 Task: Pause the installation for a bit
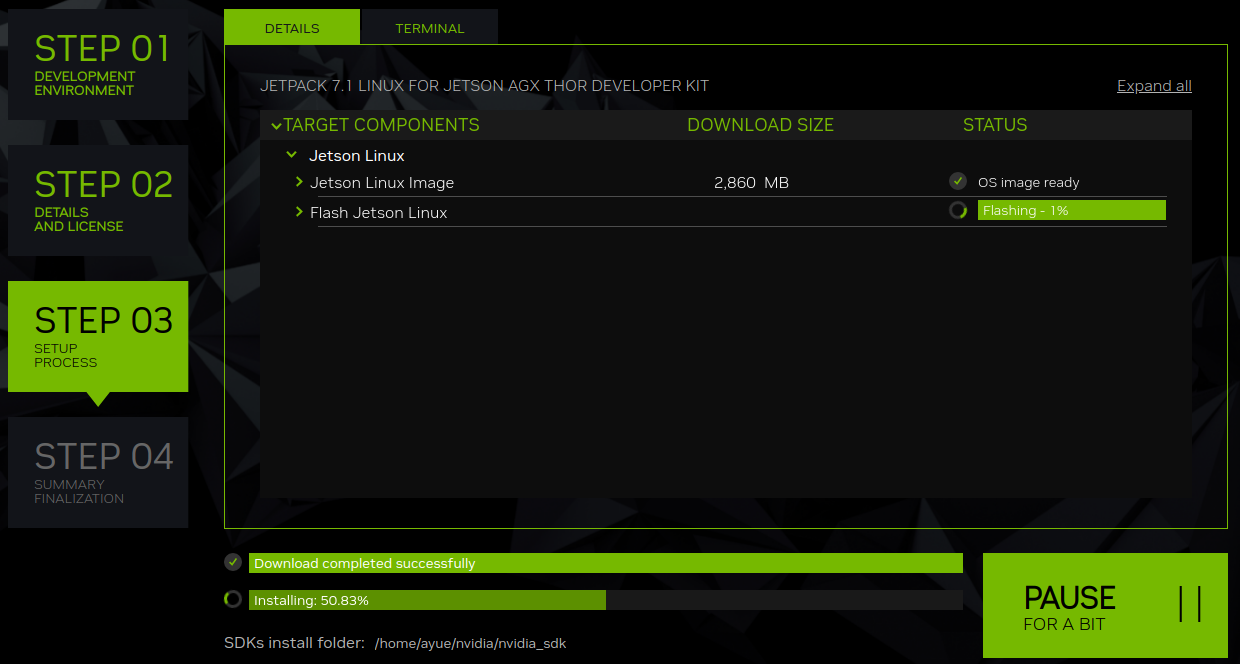click(x=1105, y=605)
